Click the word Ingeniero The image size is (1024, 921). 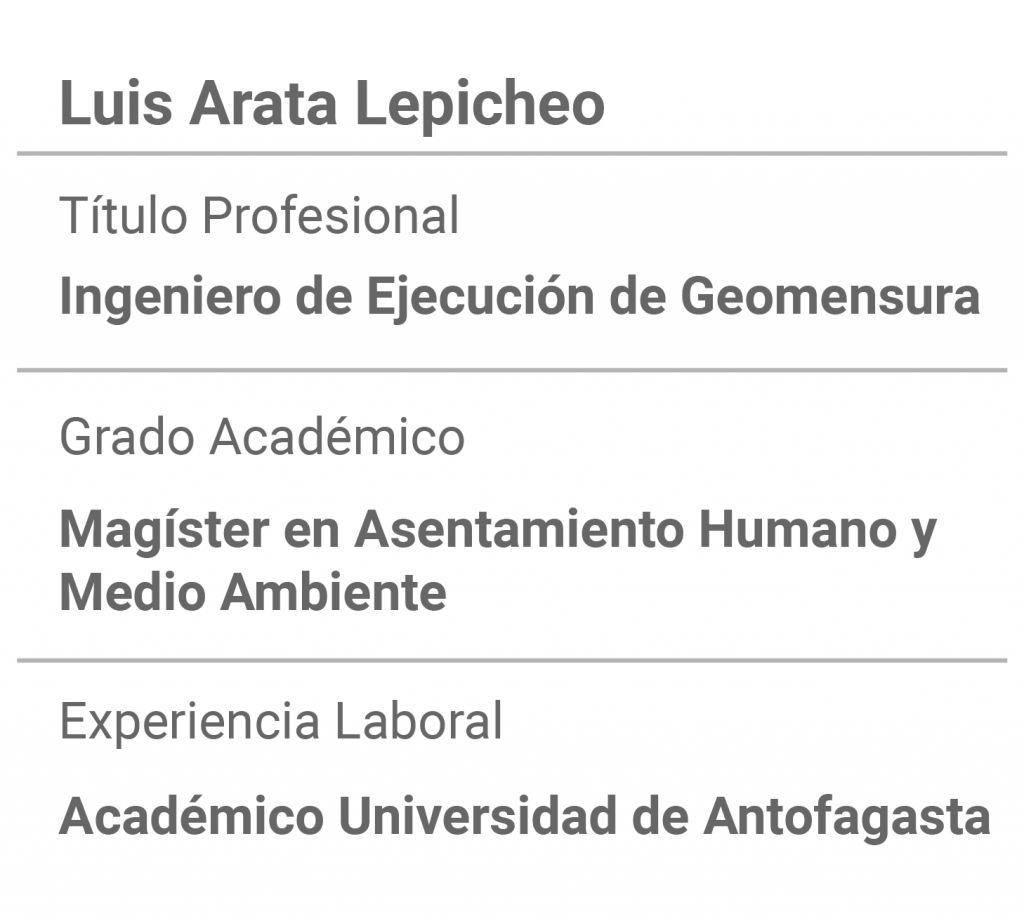(x=170, y=298)
